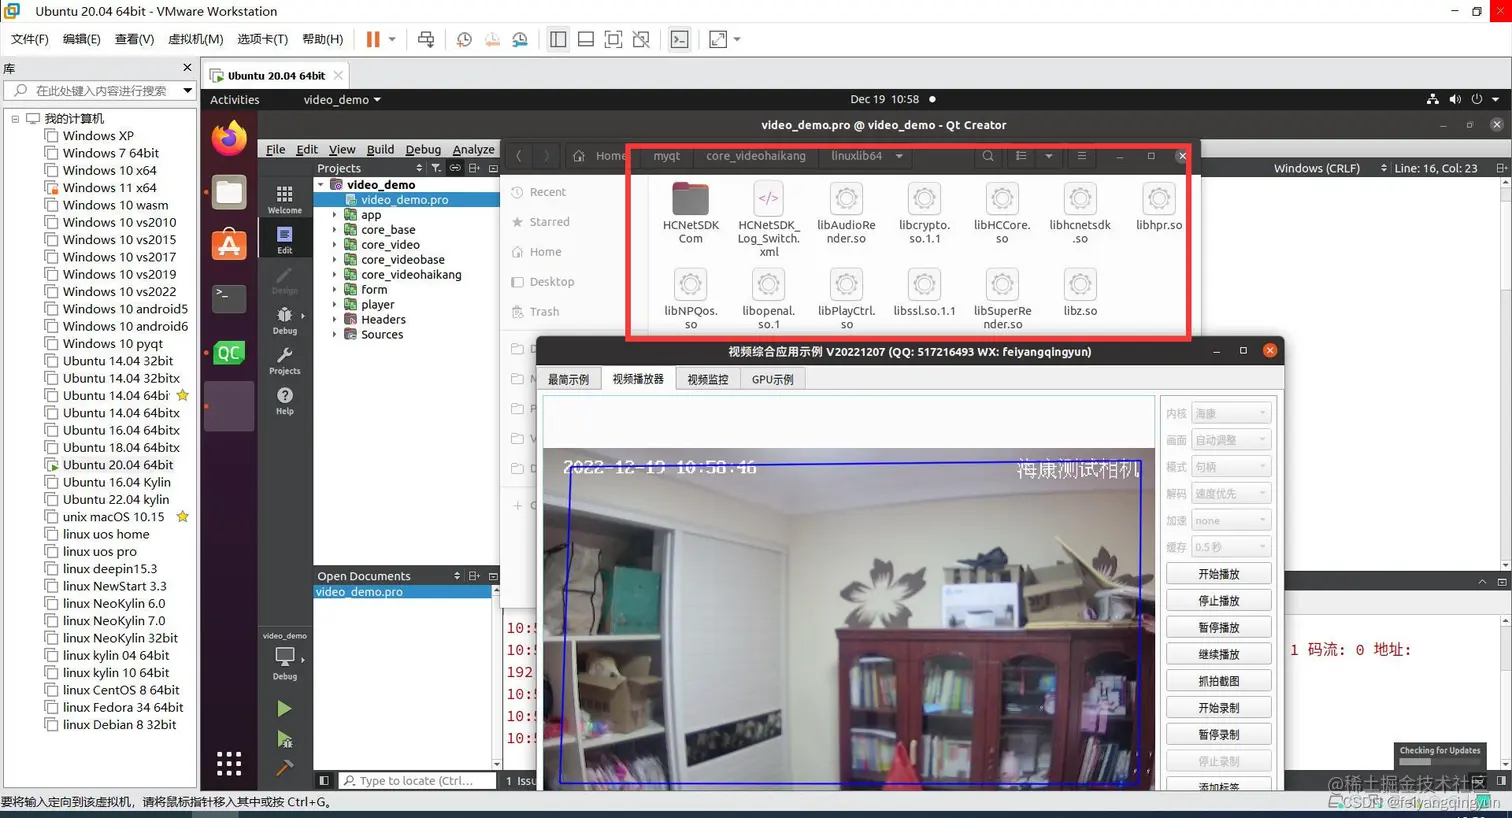This screenshot has height=818, width=1512.
Task: Select libhcnetsdk.so file
Action: pos(1080,213)
